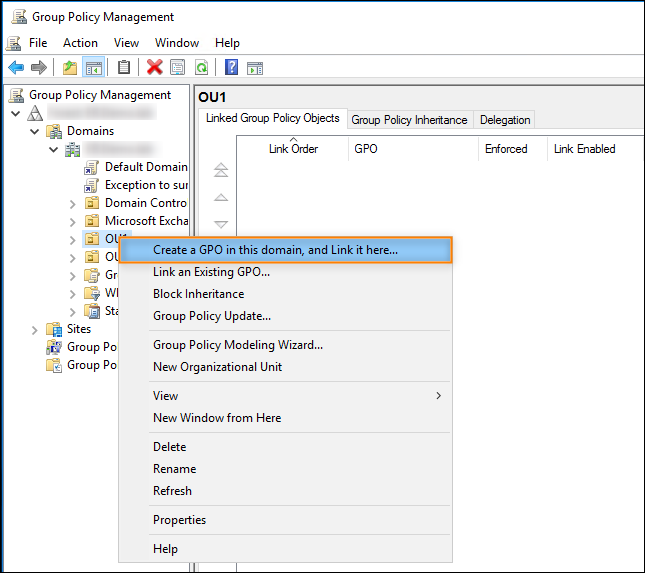
Task: Click the red Delete X toolbar icon
Action: [154, 68]
